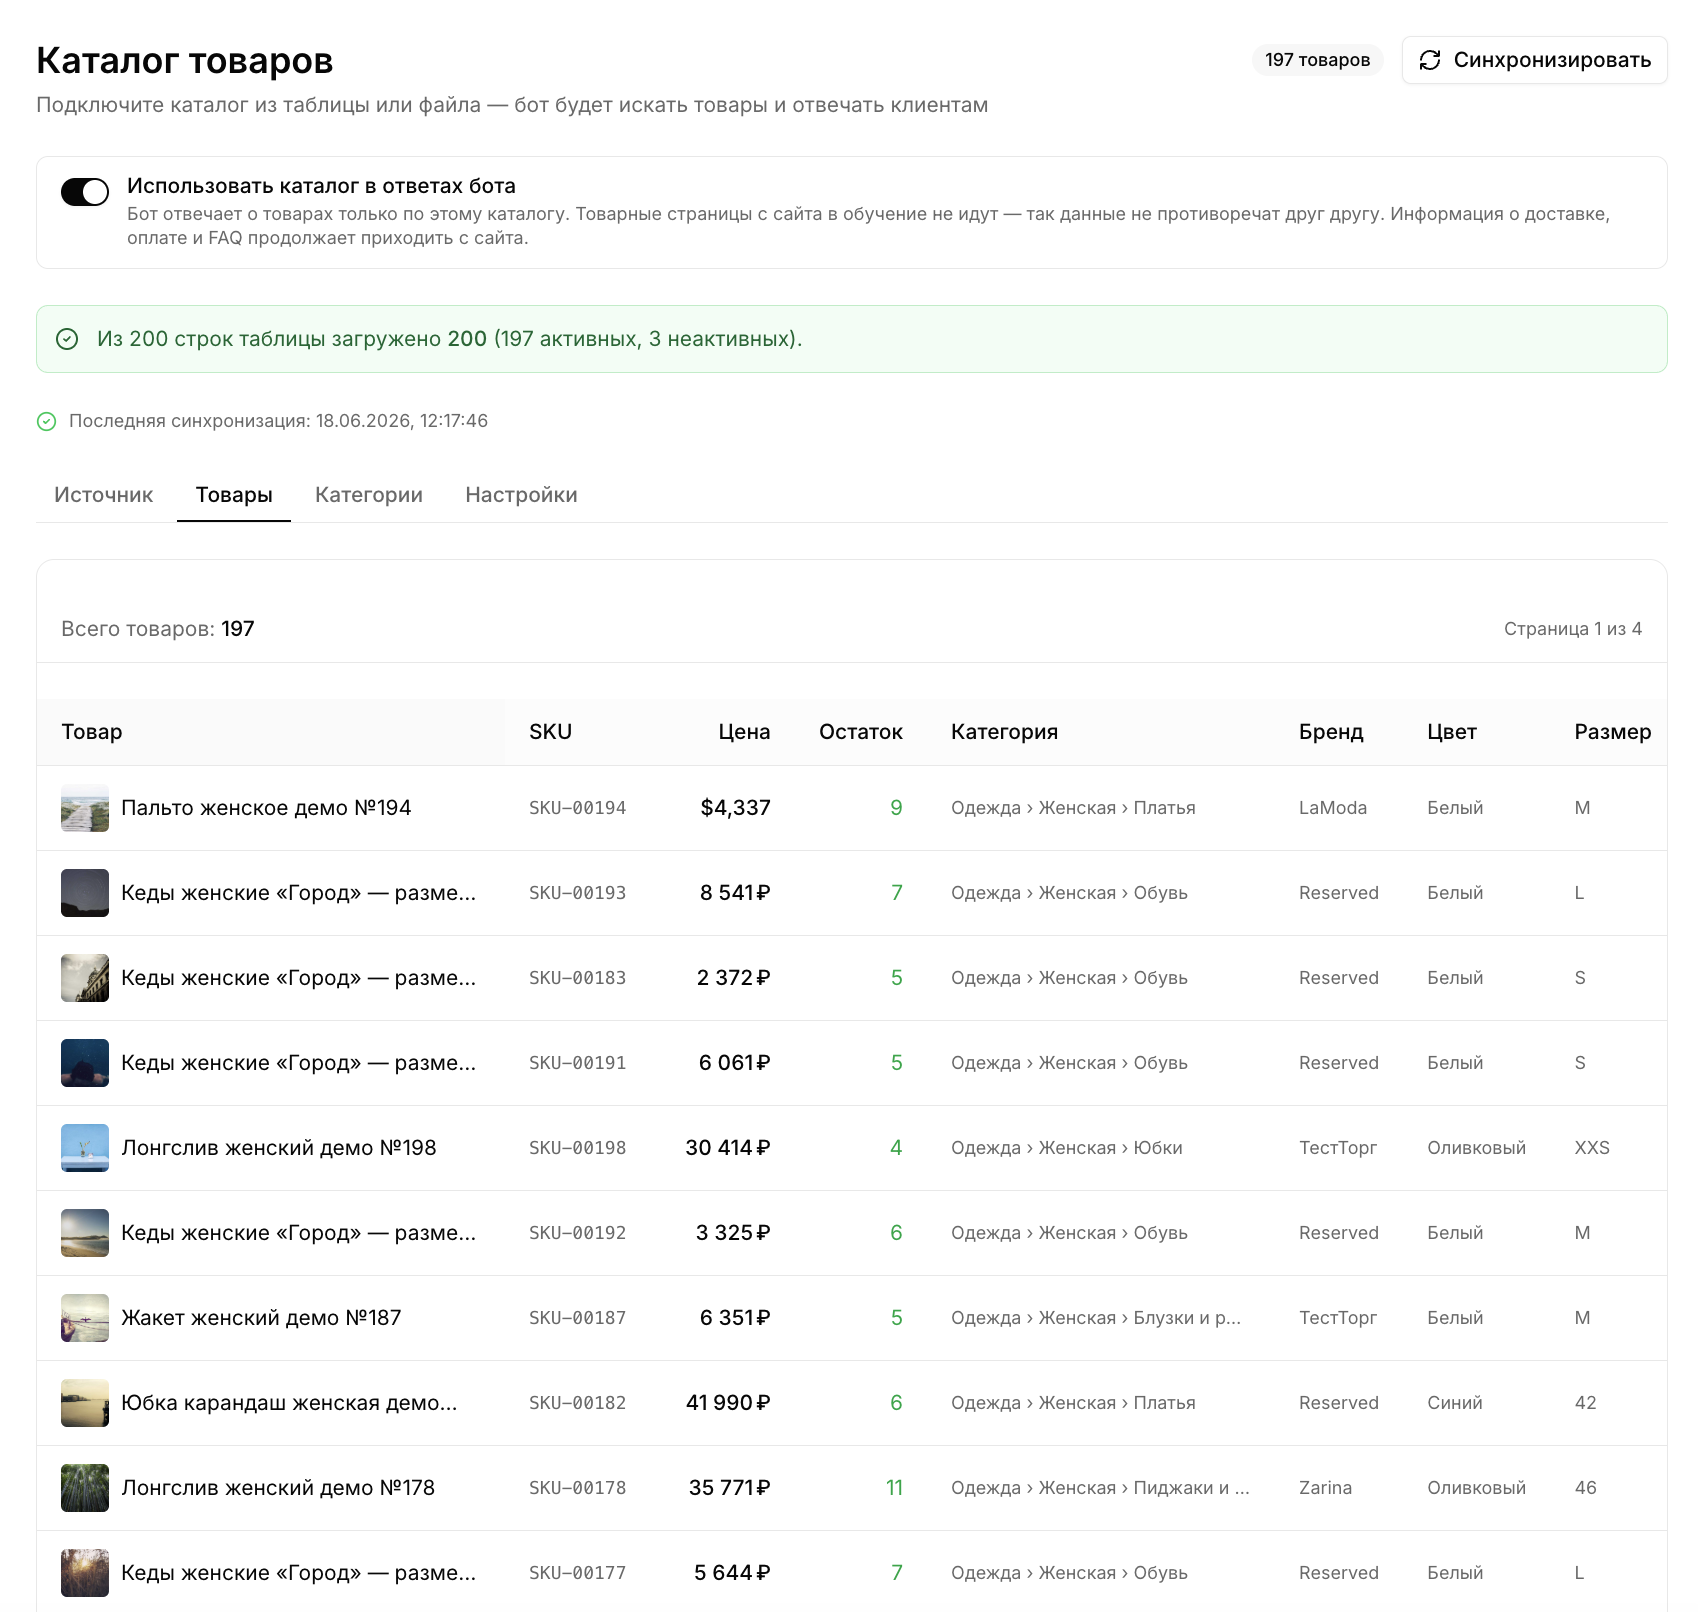
Task: Click category Одежда › Женская › Блузки и р...
Action: [1096, 1318]
